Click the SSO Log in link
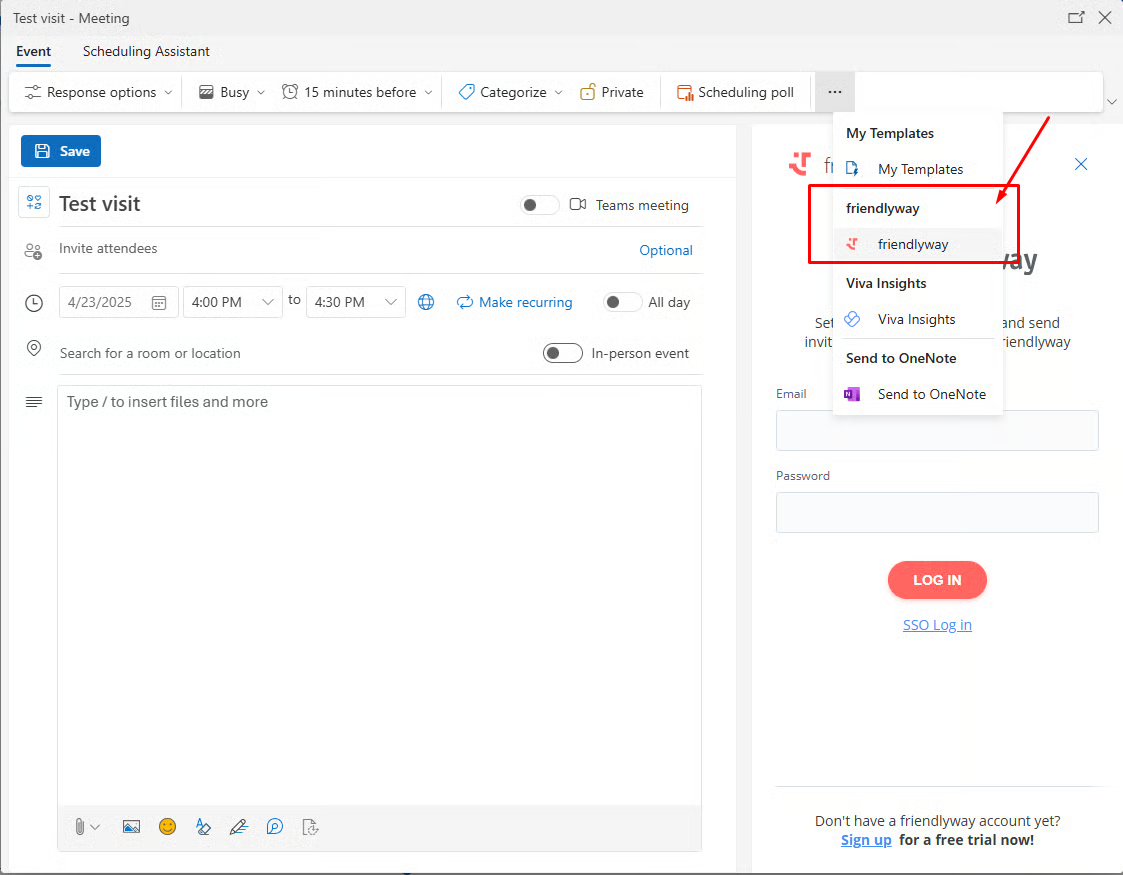The height and width of the screenshot is (875, 1123). (x=937, y=625)
